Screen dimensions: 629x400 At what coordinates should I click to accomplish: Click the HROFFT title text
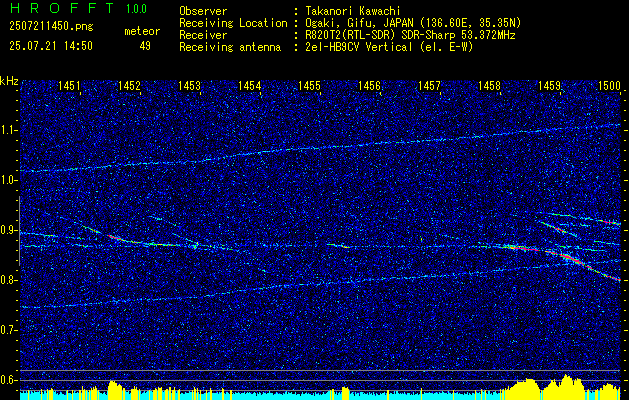(x=62, y=8)
